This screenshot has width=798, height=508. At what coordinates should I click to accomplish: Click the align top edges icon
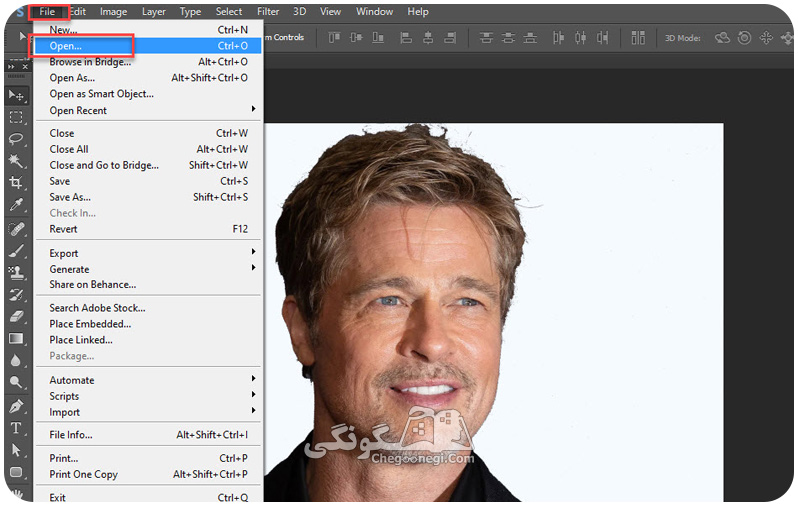(x=334, y=37)
